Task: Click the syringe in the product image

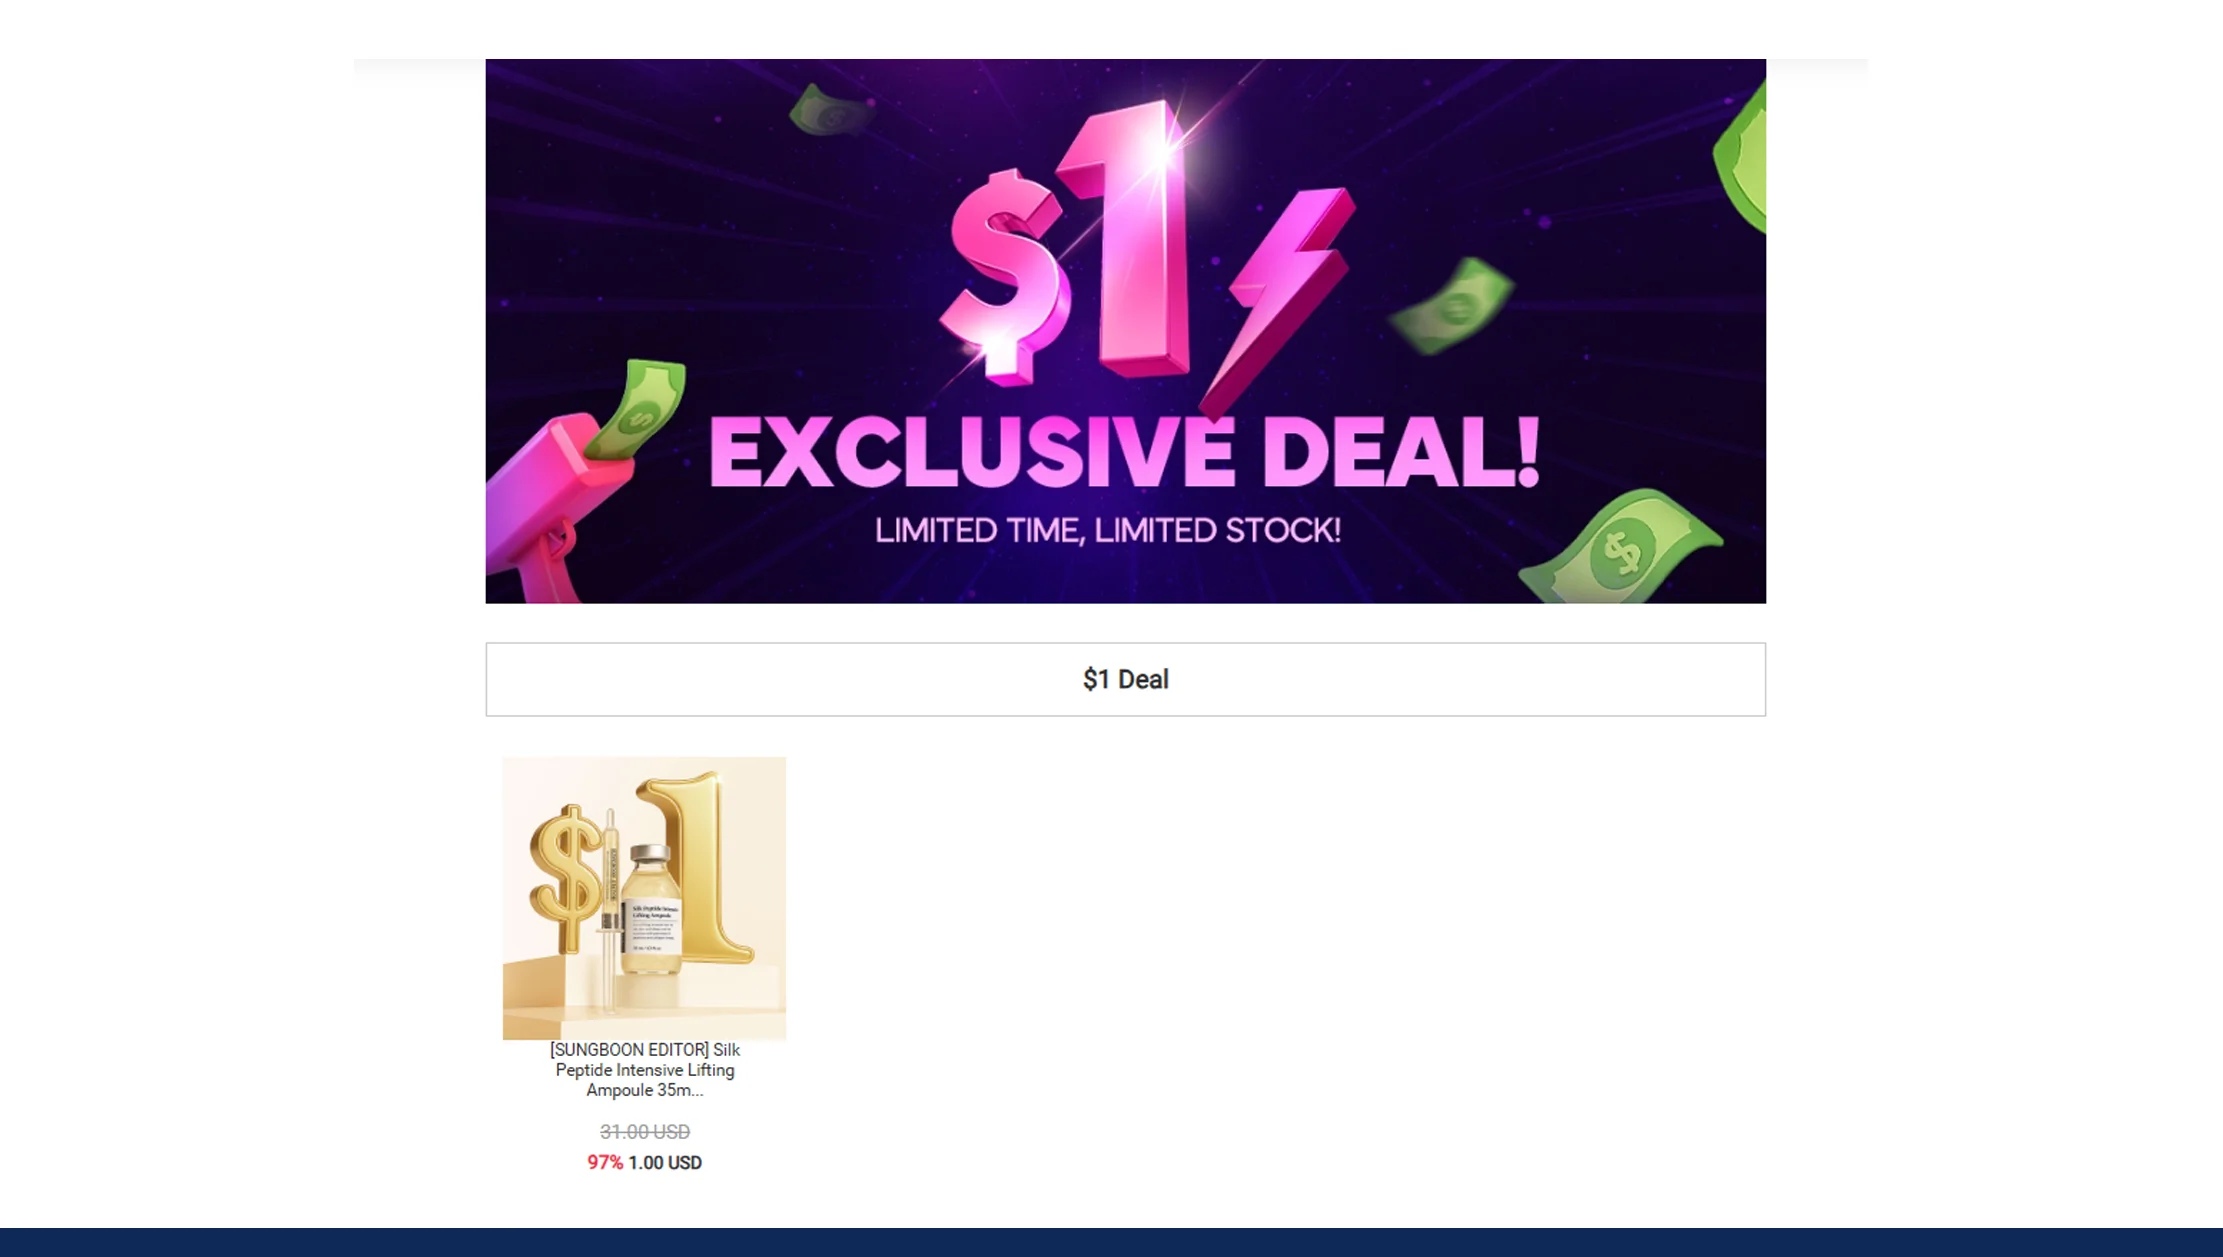Action: (x=609, y=910)
